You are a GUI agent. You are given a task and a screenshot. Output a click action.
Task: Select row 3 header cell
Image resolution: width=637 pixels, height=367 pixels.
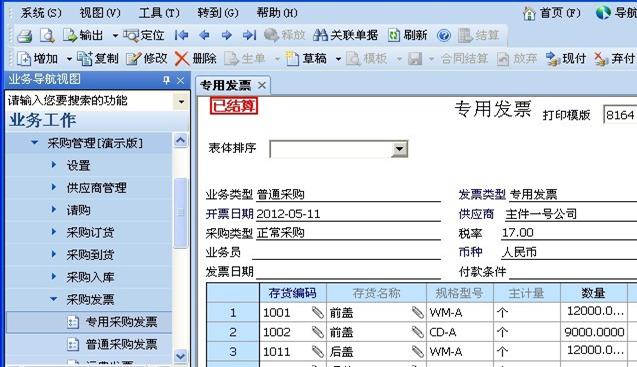pos(233,351)
